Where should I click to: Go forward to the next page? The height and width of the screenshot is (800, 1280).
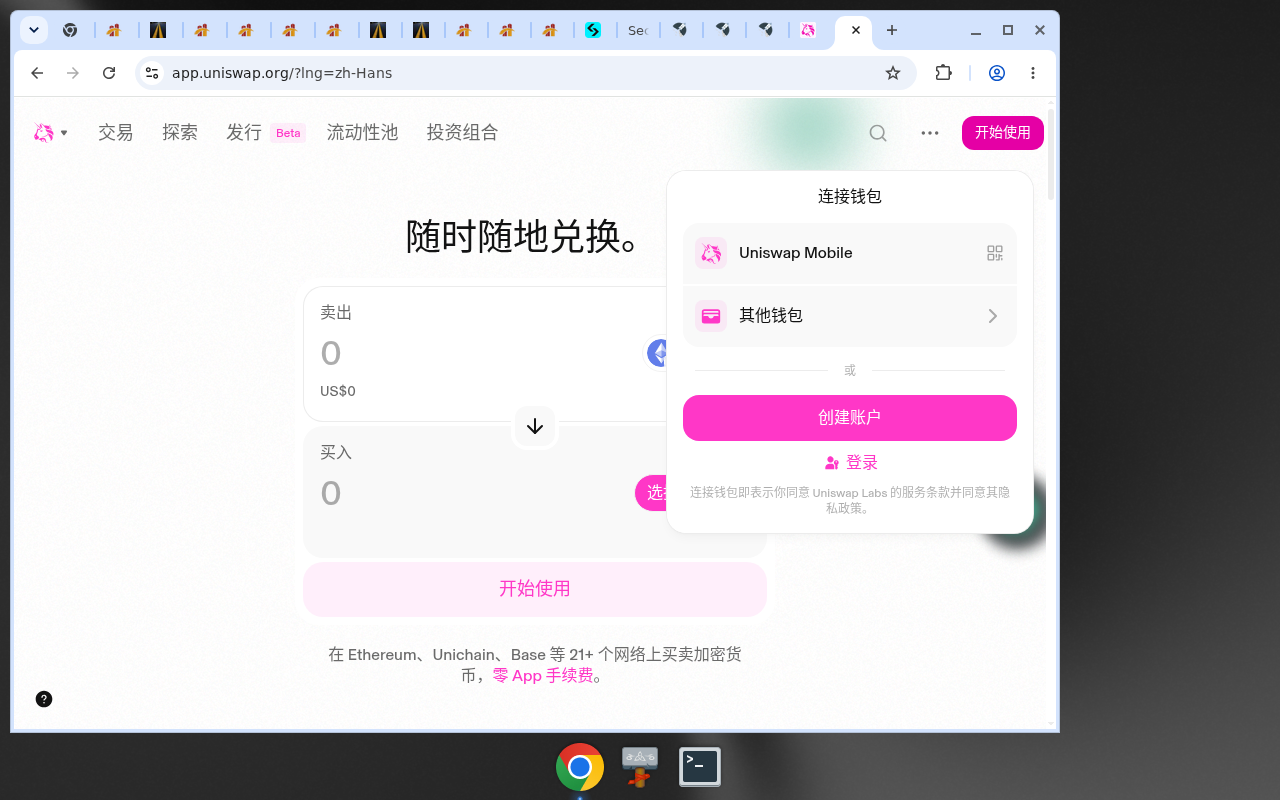[73, 73]
